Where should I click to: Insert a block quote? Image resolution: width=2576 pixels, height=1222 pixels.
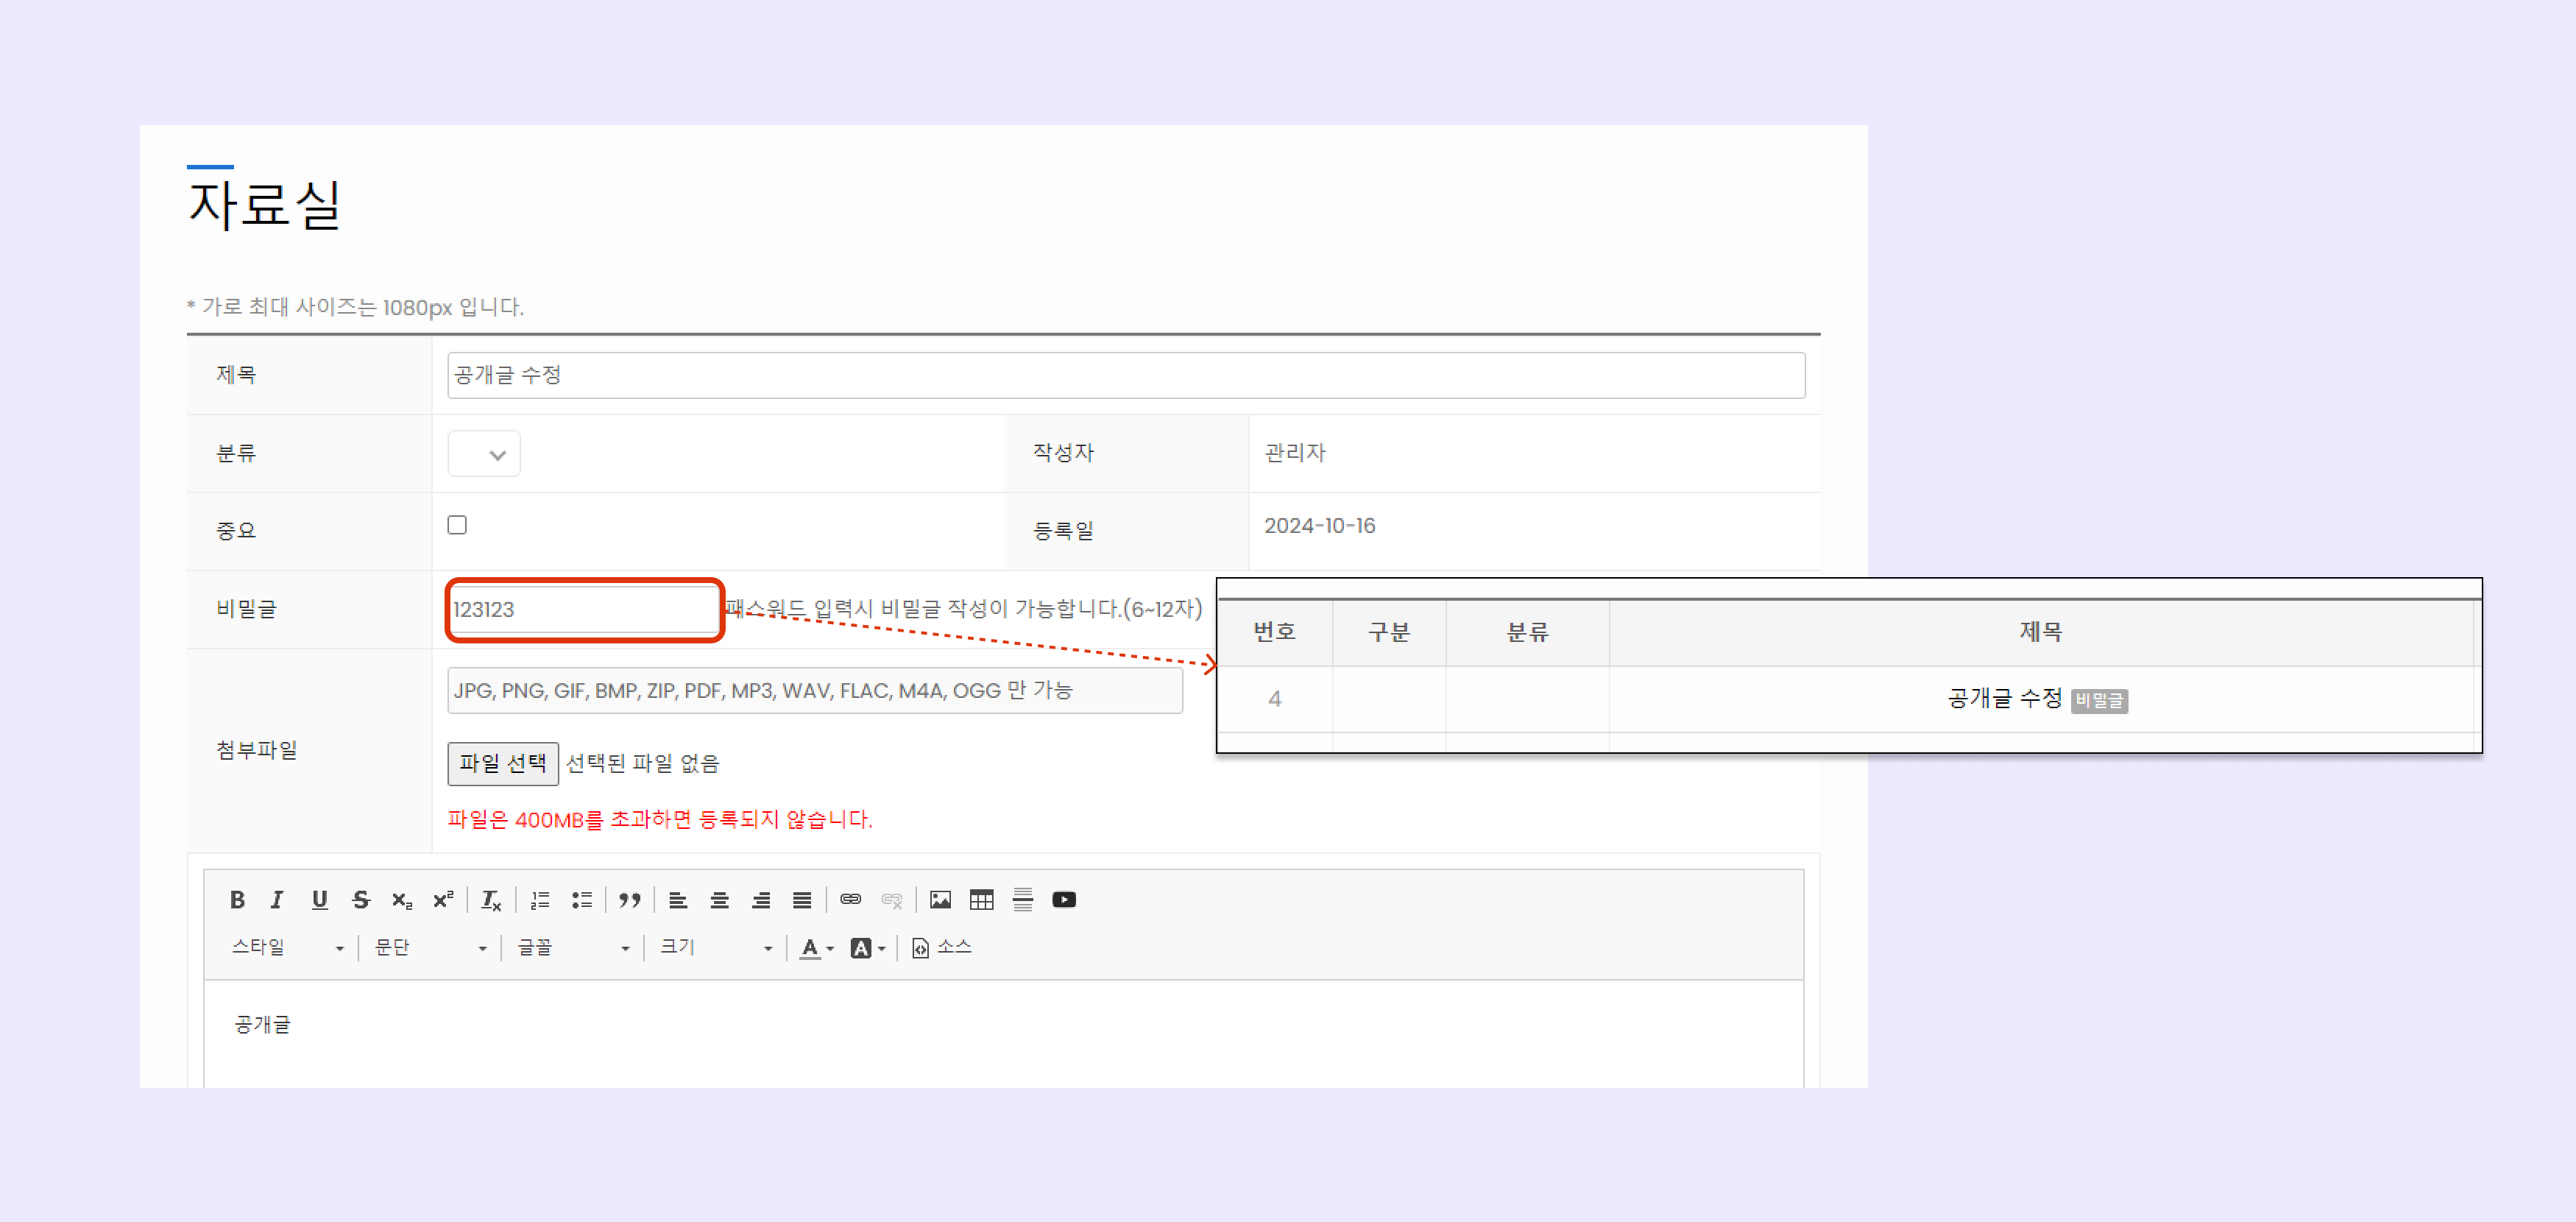[629, 900]
